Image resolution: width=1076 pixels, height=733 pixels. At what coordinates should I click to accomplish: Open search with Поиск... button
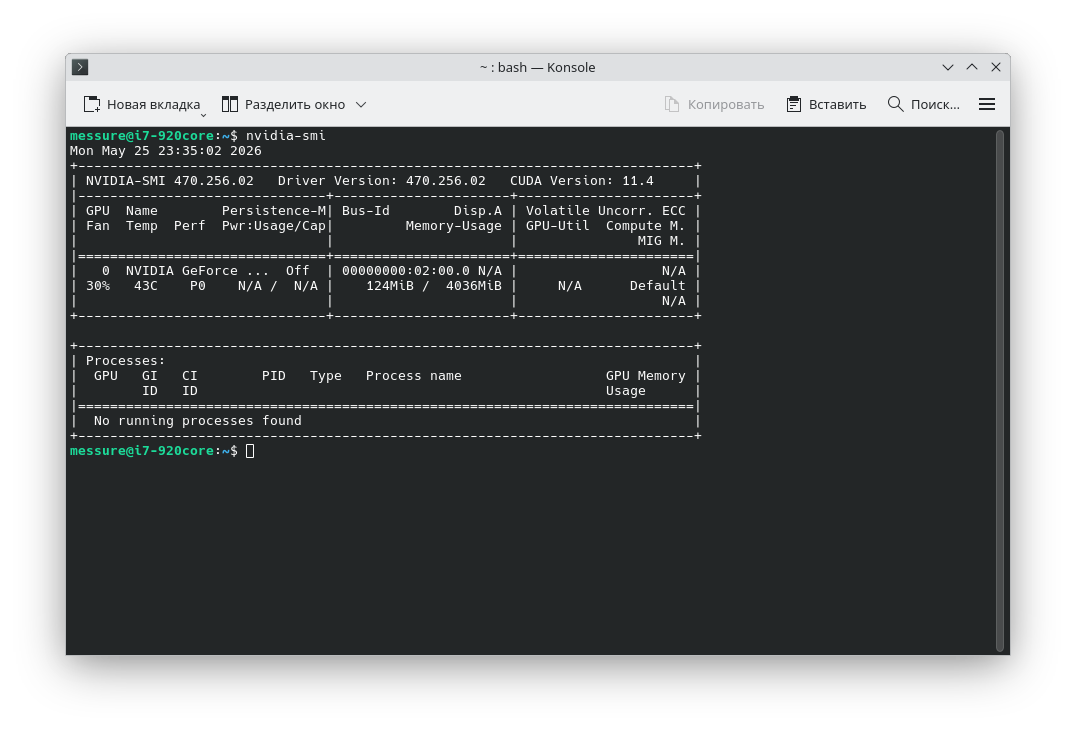[x=924, y=104]
